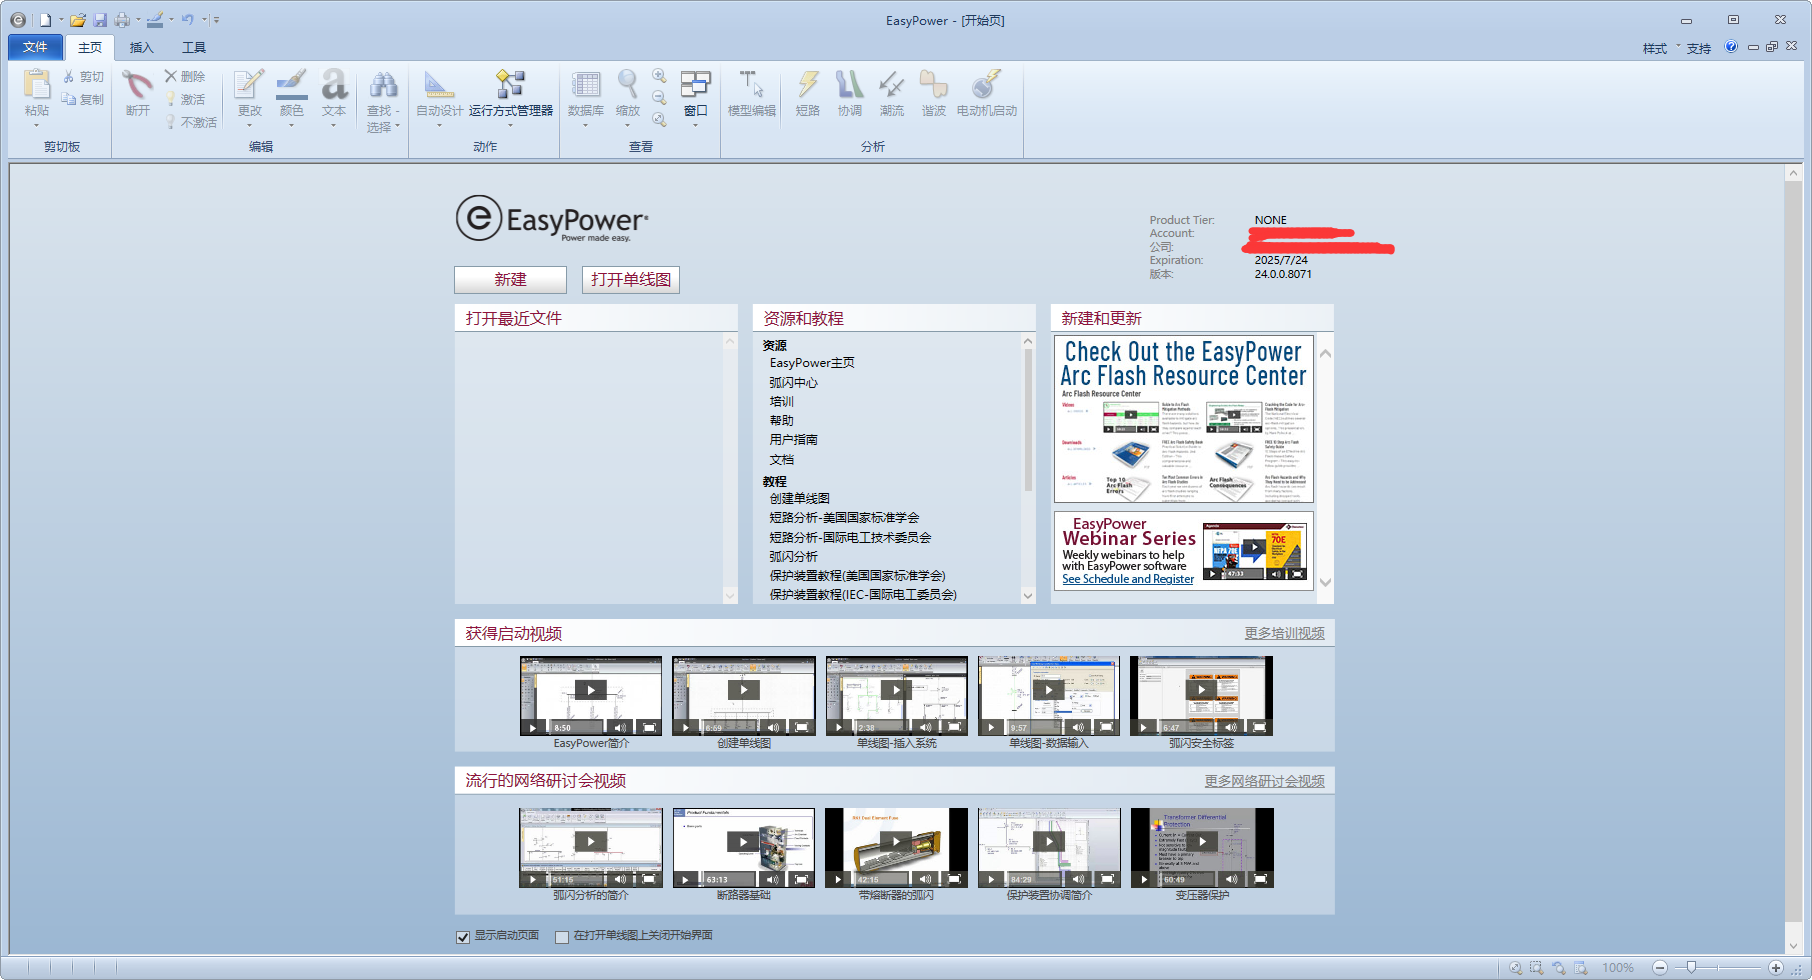Image resolution: width=1812 pixels, height=980 pixels.
Task: Play the 变压器保护 webinar thumbnail
Action: point(1202,848)
